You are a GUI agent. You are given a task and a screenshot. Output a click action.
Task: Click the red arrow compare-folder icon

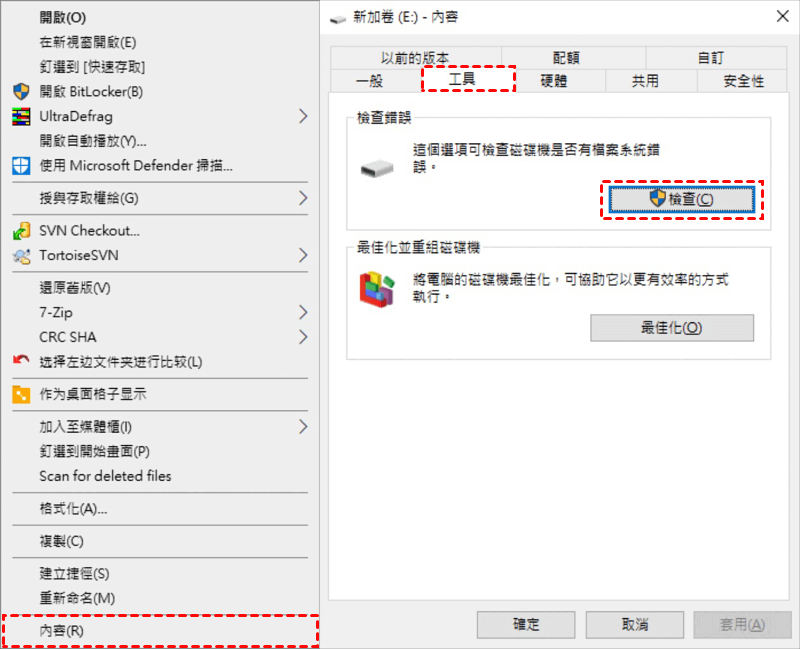click(21, 360)
